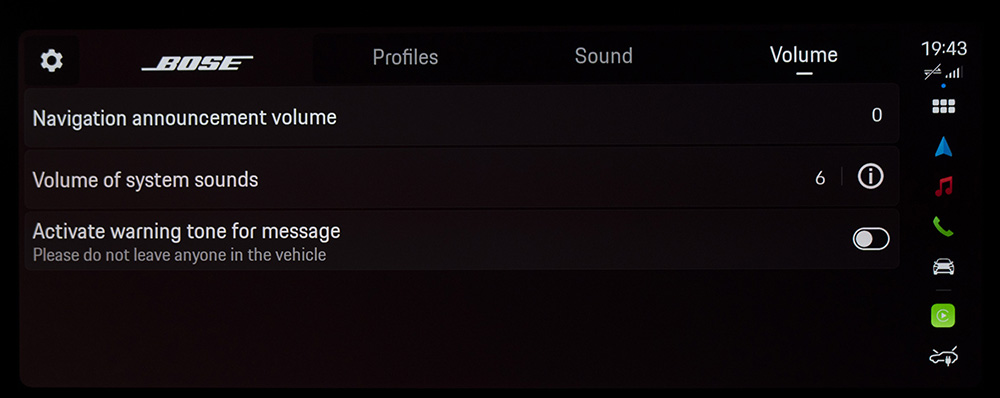1000x398 pixels.
Task: Select the Volume tab
Action: [x=804, y=55]
